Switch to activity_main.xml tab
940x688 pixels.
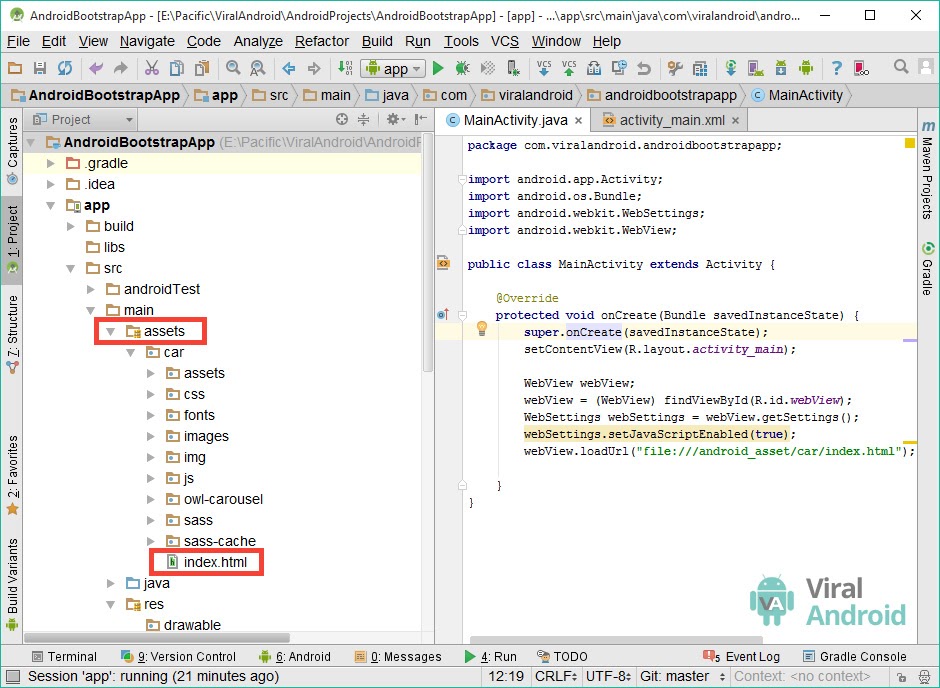tap(671, 120)
